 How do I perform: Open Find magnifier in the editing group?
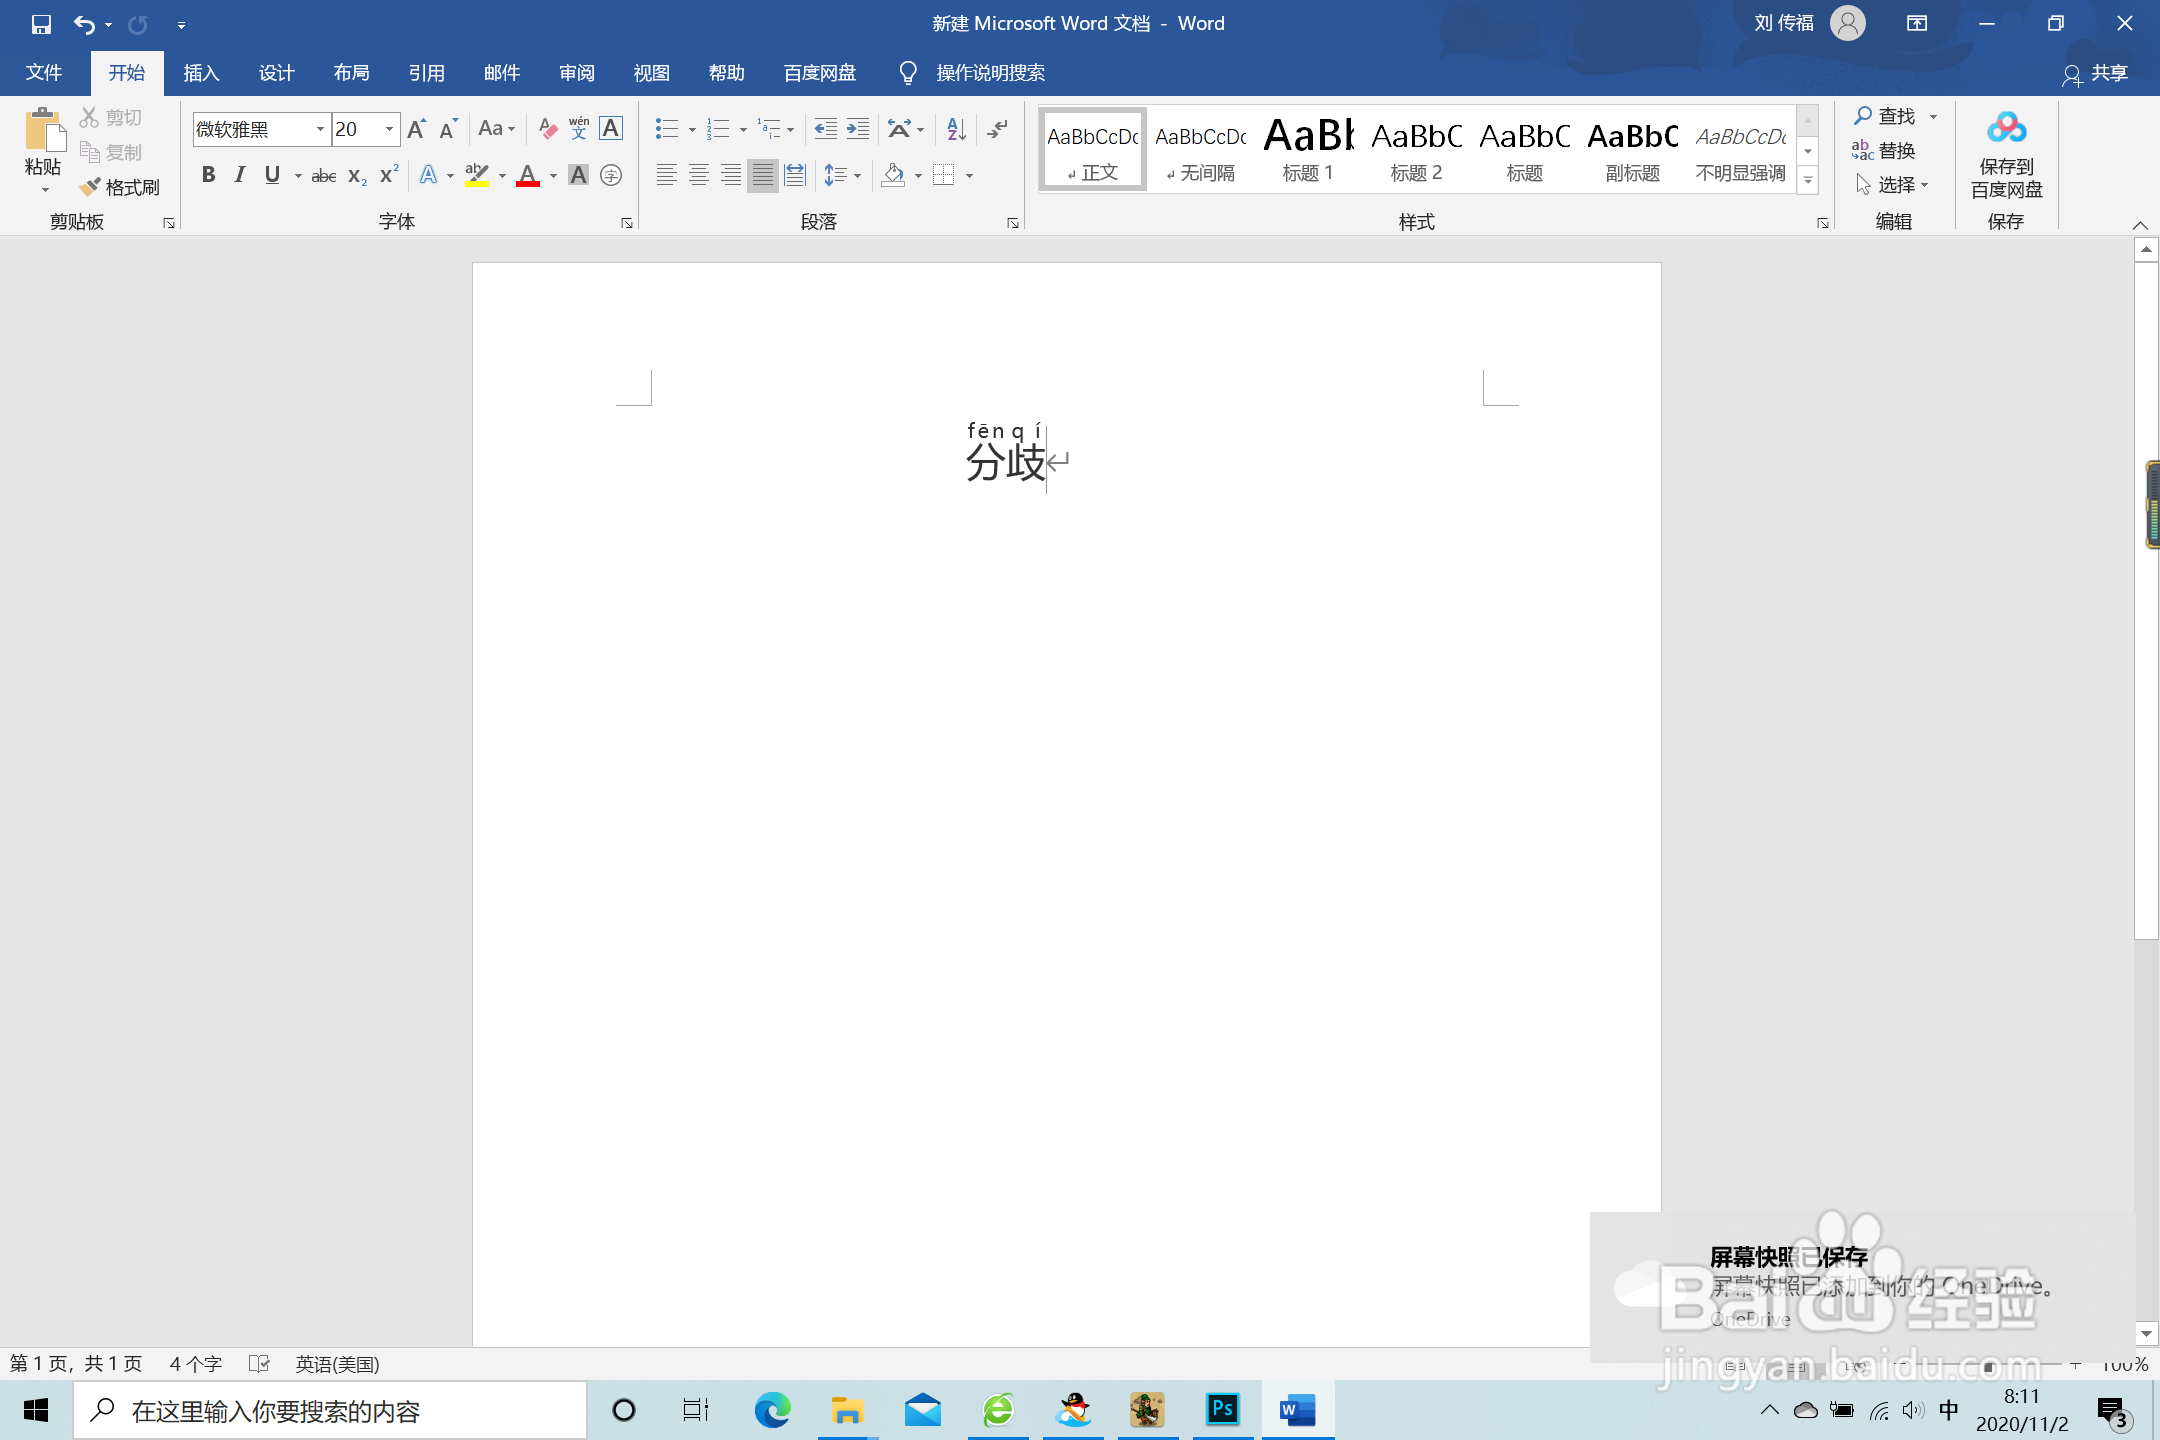pos(1885,116)
